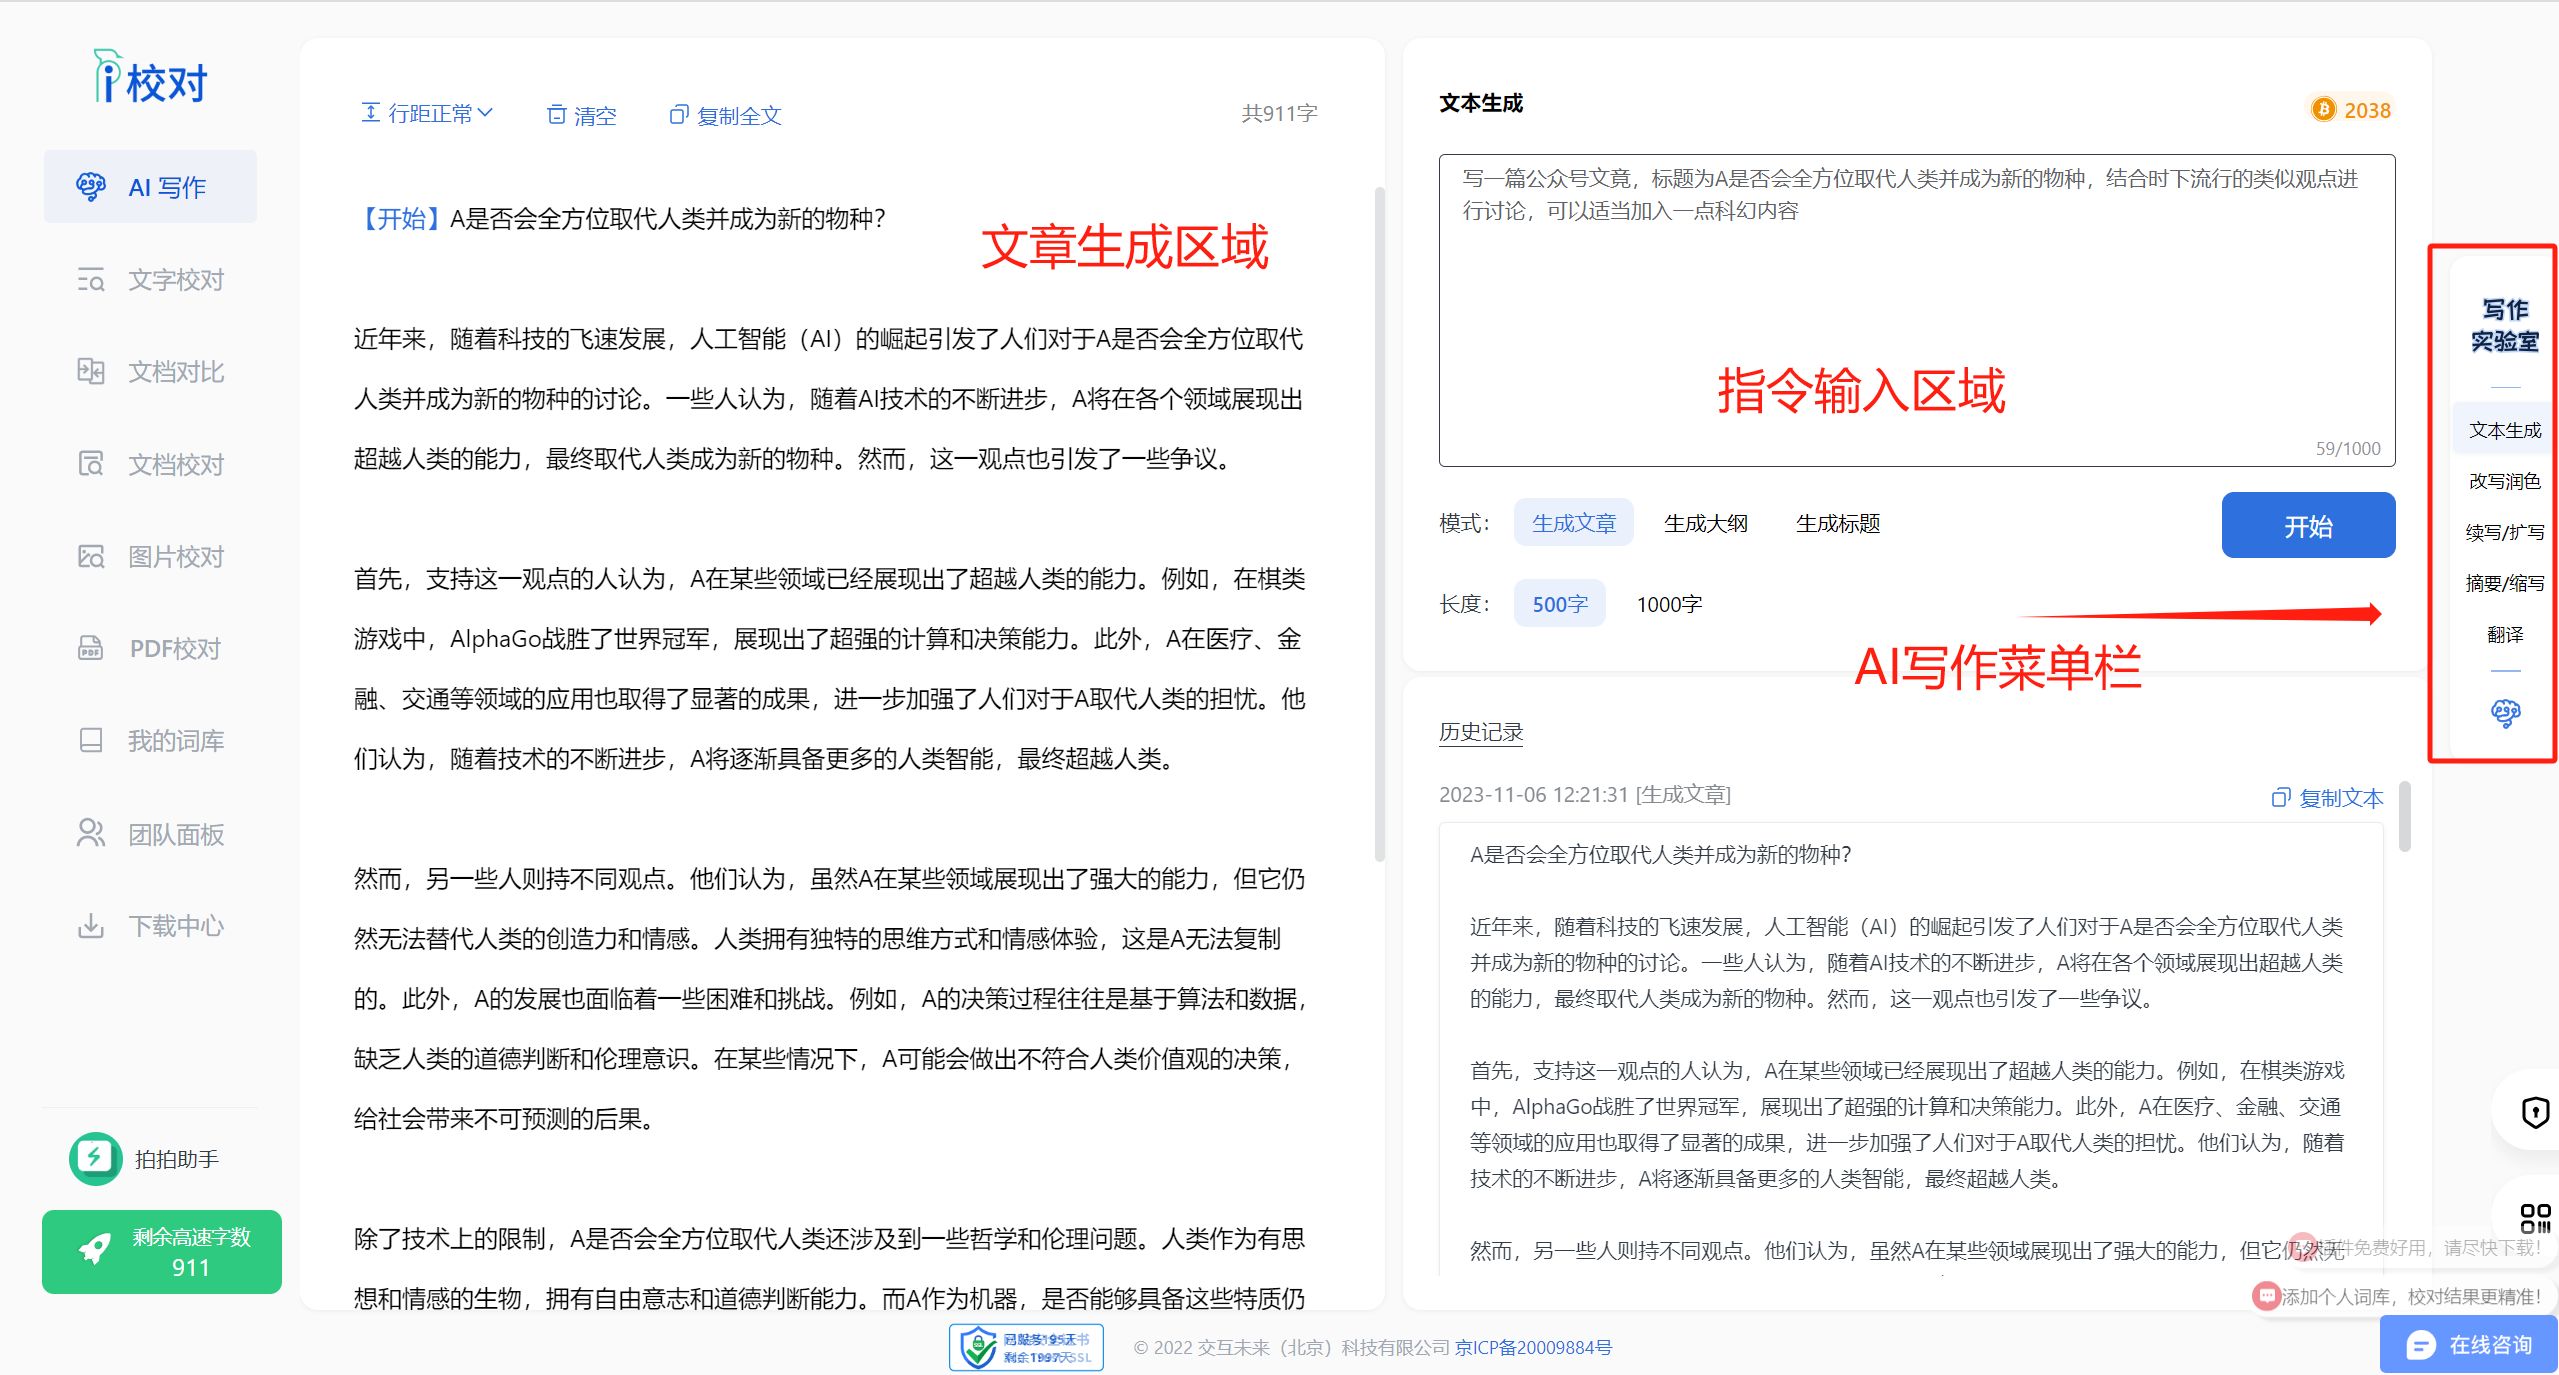Image resolution: width=2559 pixels, height=1375 pixels.
Task: Open the 文字校对 menu item
Action: pyautogui.click(x=150, y=280)
